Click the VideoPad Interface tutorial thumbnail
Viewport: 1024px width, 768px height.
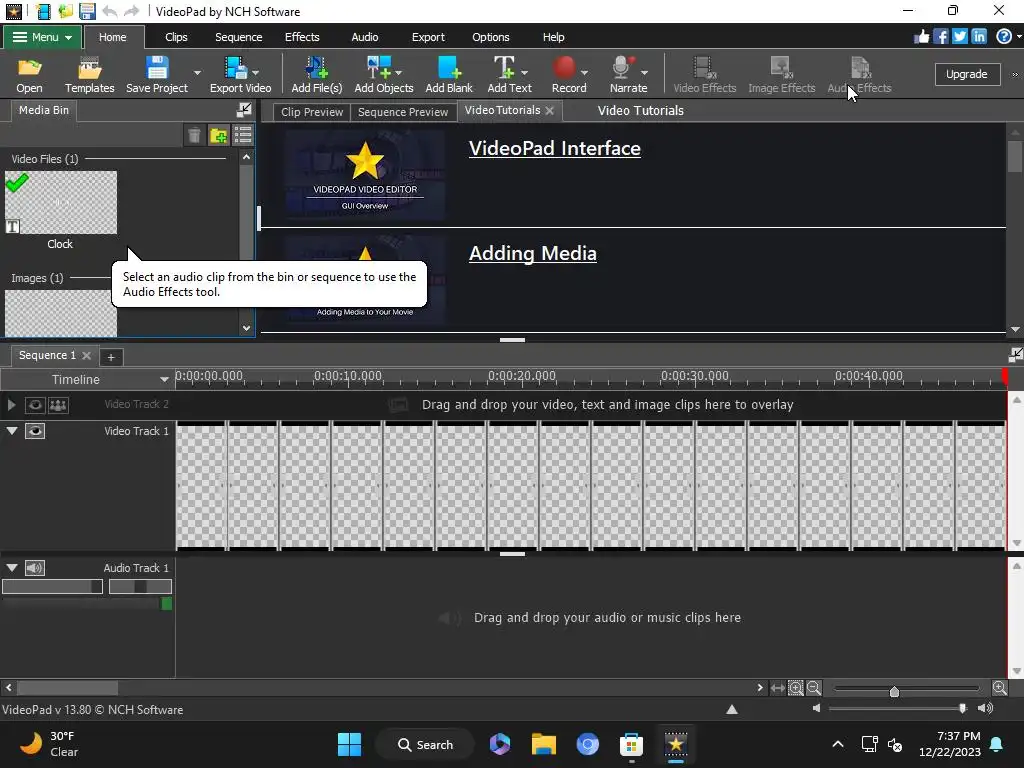(365, 175)
